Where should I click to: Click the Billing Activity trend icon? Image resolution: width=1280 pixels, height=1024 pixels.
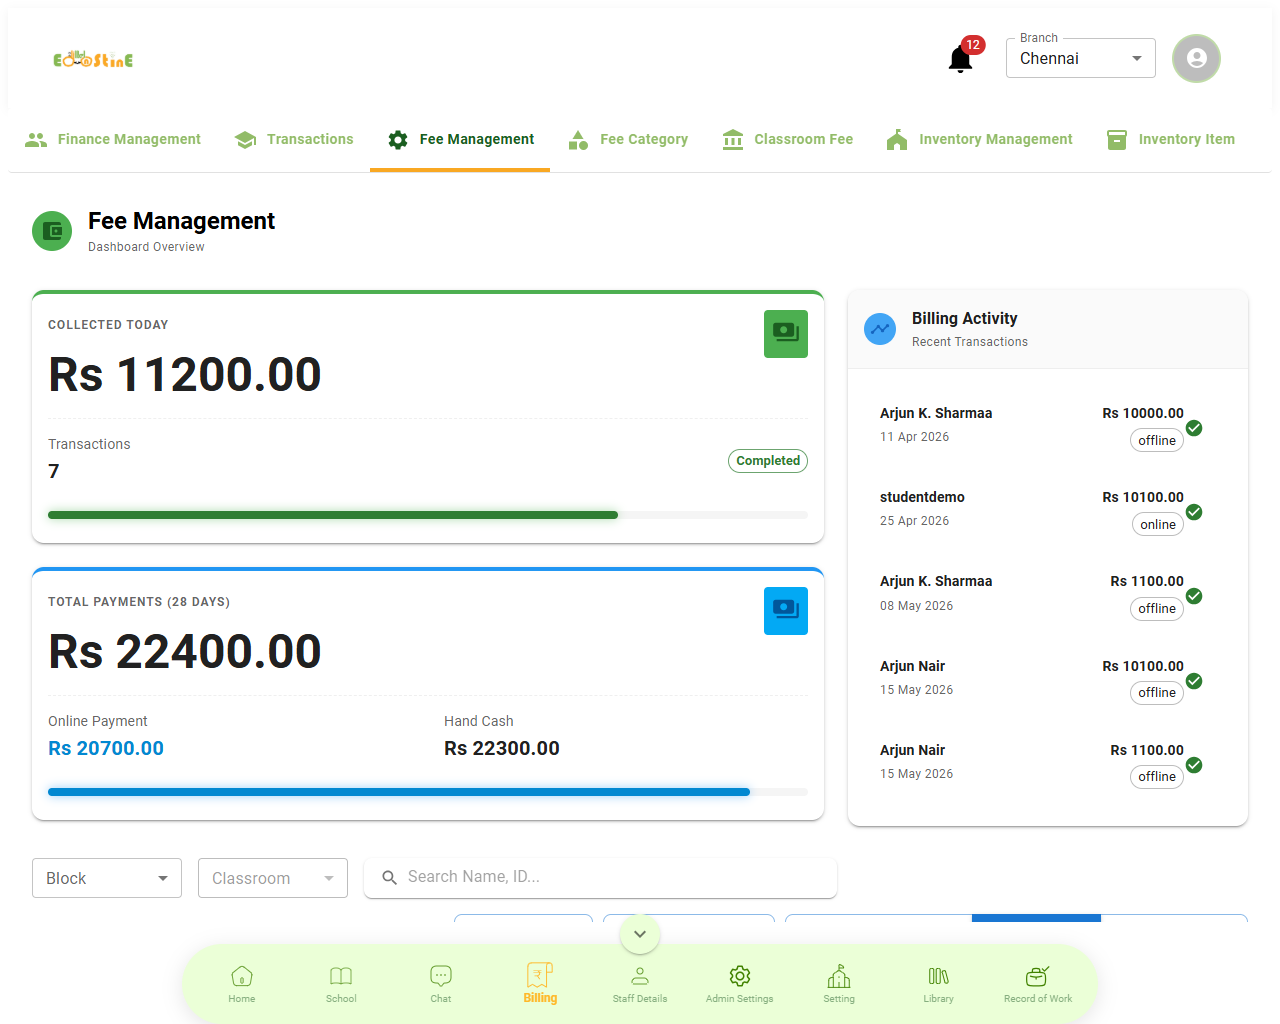click(x=880, y=328)
